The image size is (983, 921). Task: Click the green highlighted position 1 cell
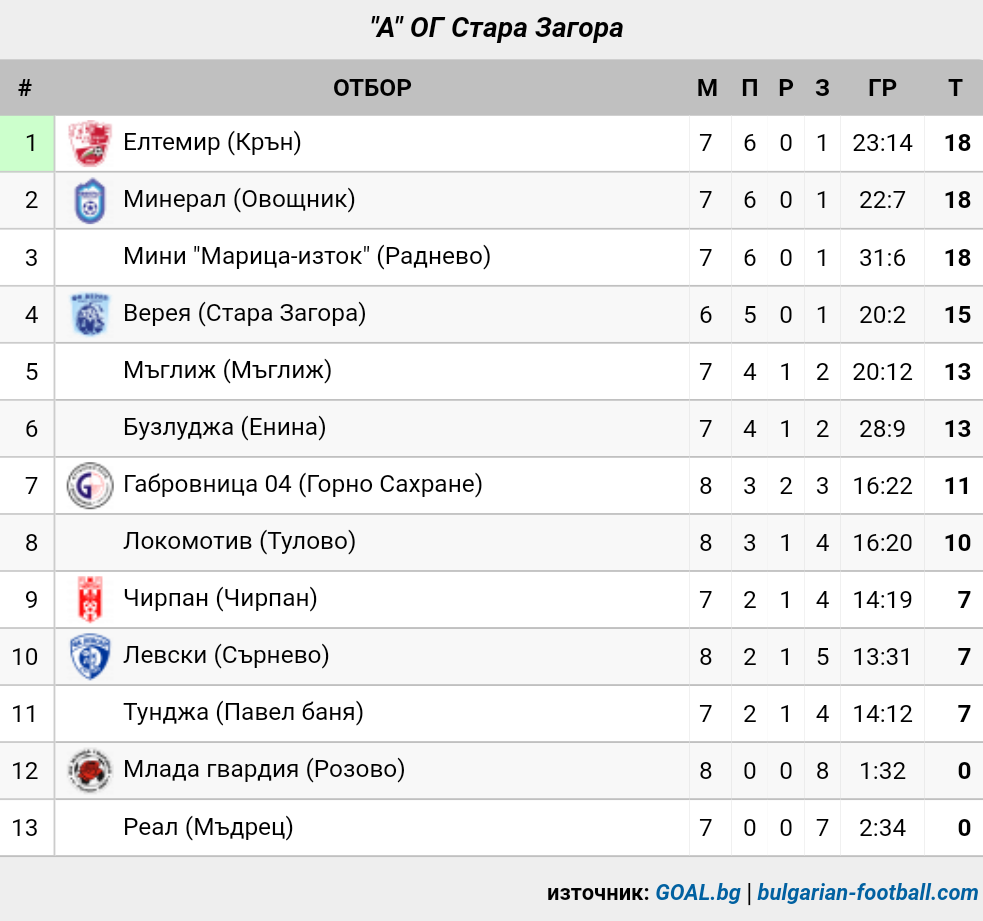27,143
